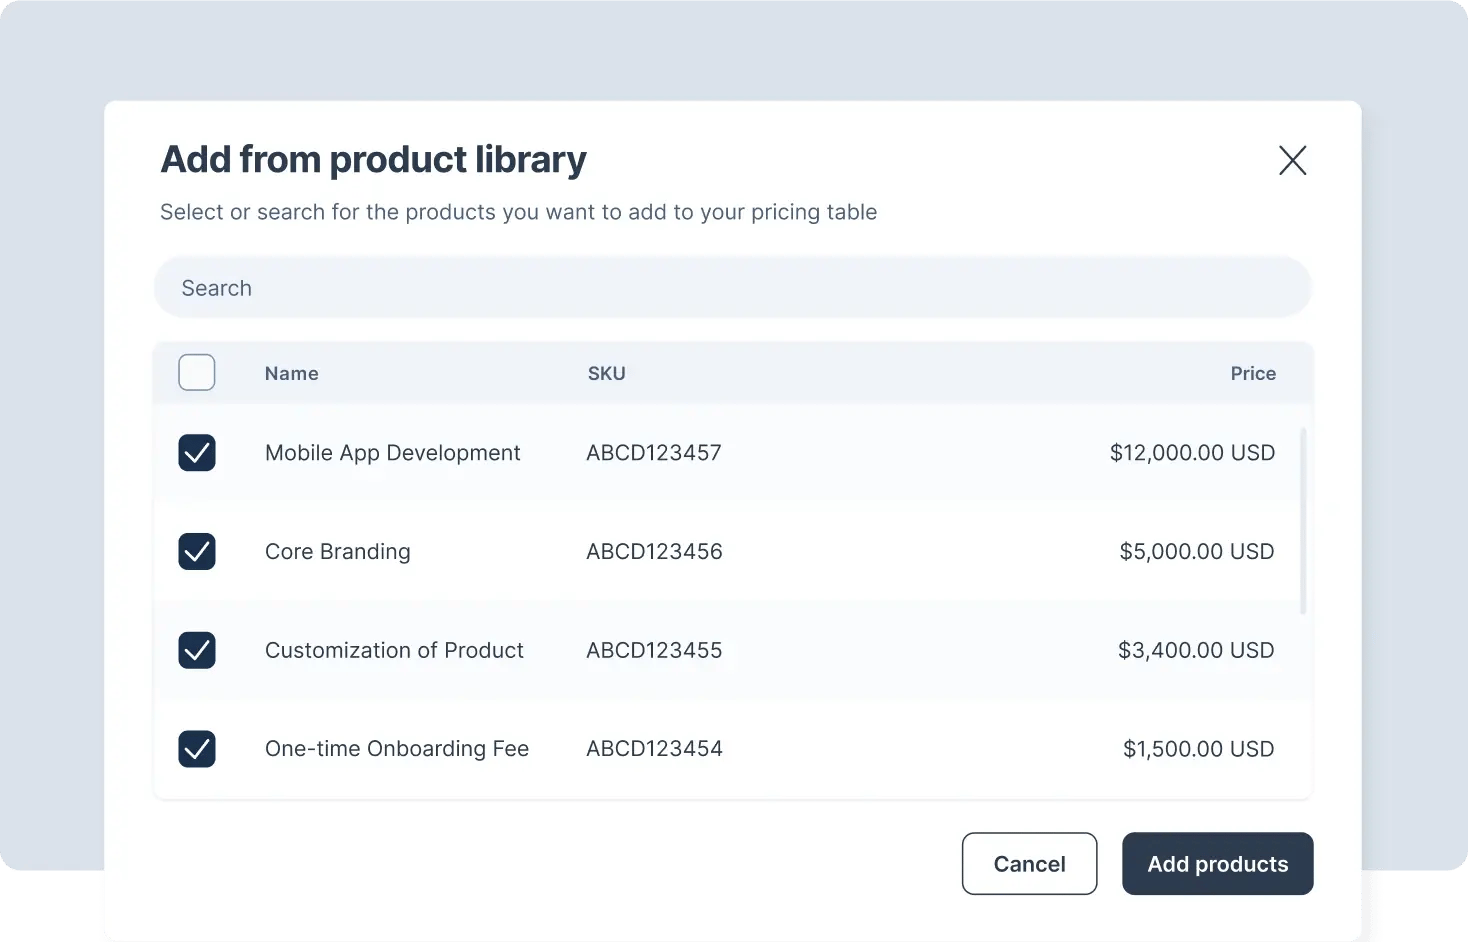This screenshot has width=1468, height=942.
Task: Click the SKU column header
Action: coord(606,374)
